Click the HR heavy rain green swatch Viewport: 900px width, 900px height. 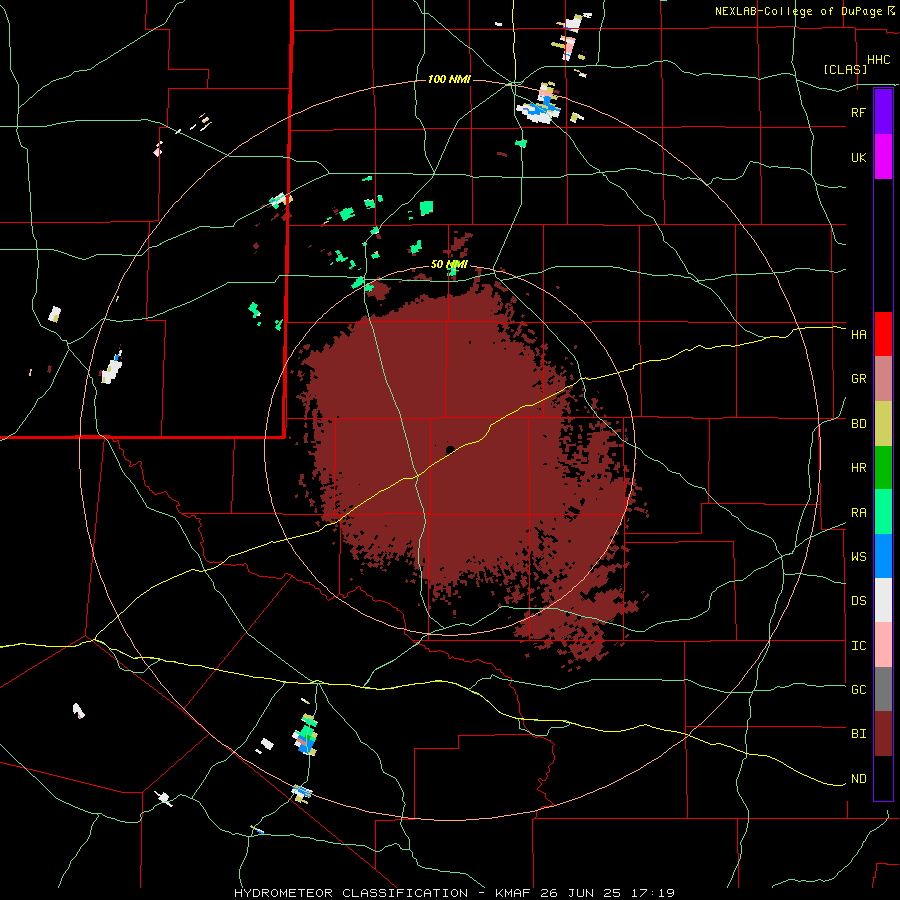883,468
